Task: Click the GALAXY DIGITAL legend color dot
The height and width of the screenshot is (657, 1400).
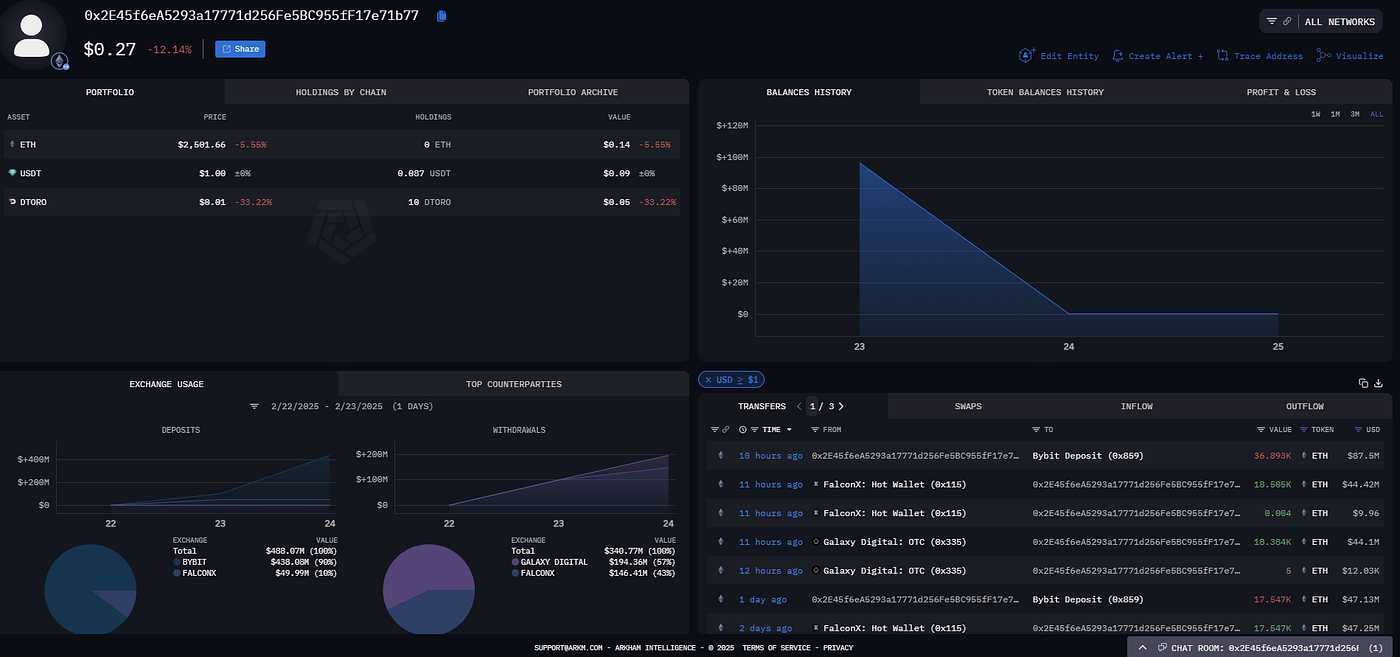Action: [x=516, y=562]
